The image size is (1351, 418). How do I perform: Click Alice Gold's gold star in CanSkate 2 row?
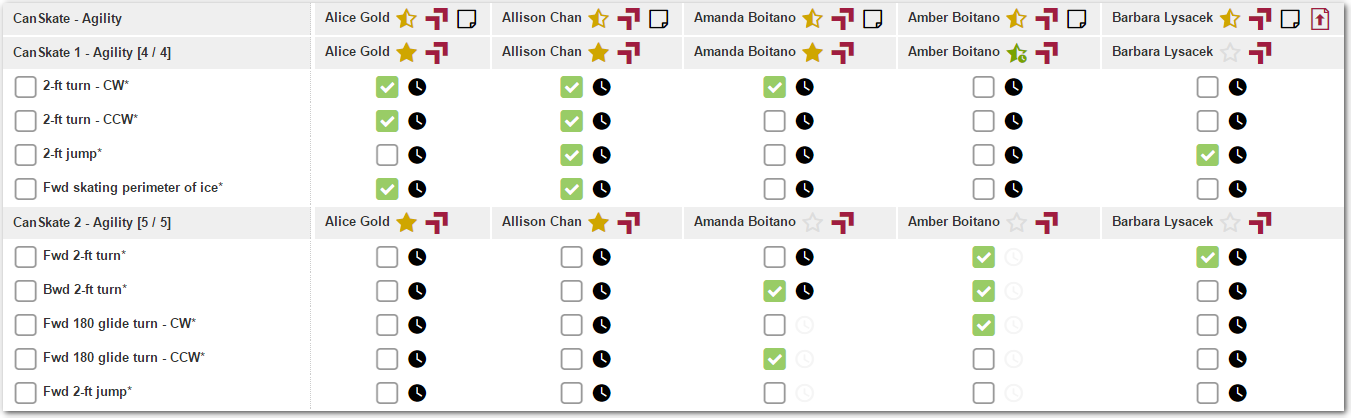[406, 222]
